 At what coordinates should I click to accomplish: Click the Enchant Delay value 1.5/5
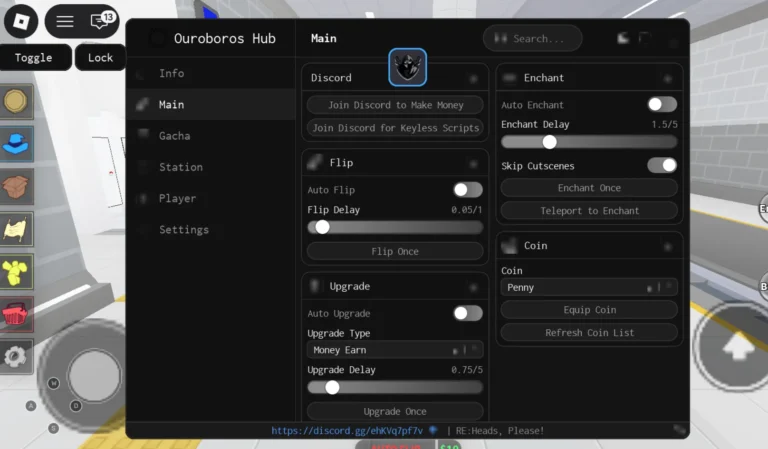[664, 124]
